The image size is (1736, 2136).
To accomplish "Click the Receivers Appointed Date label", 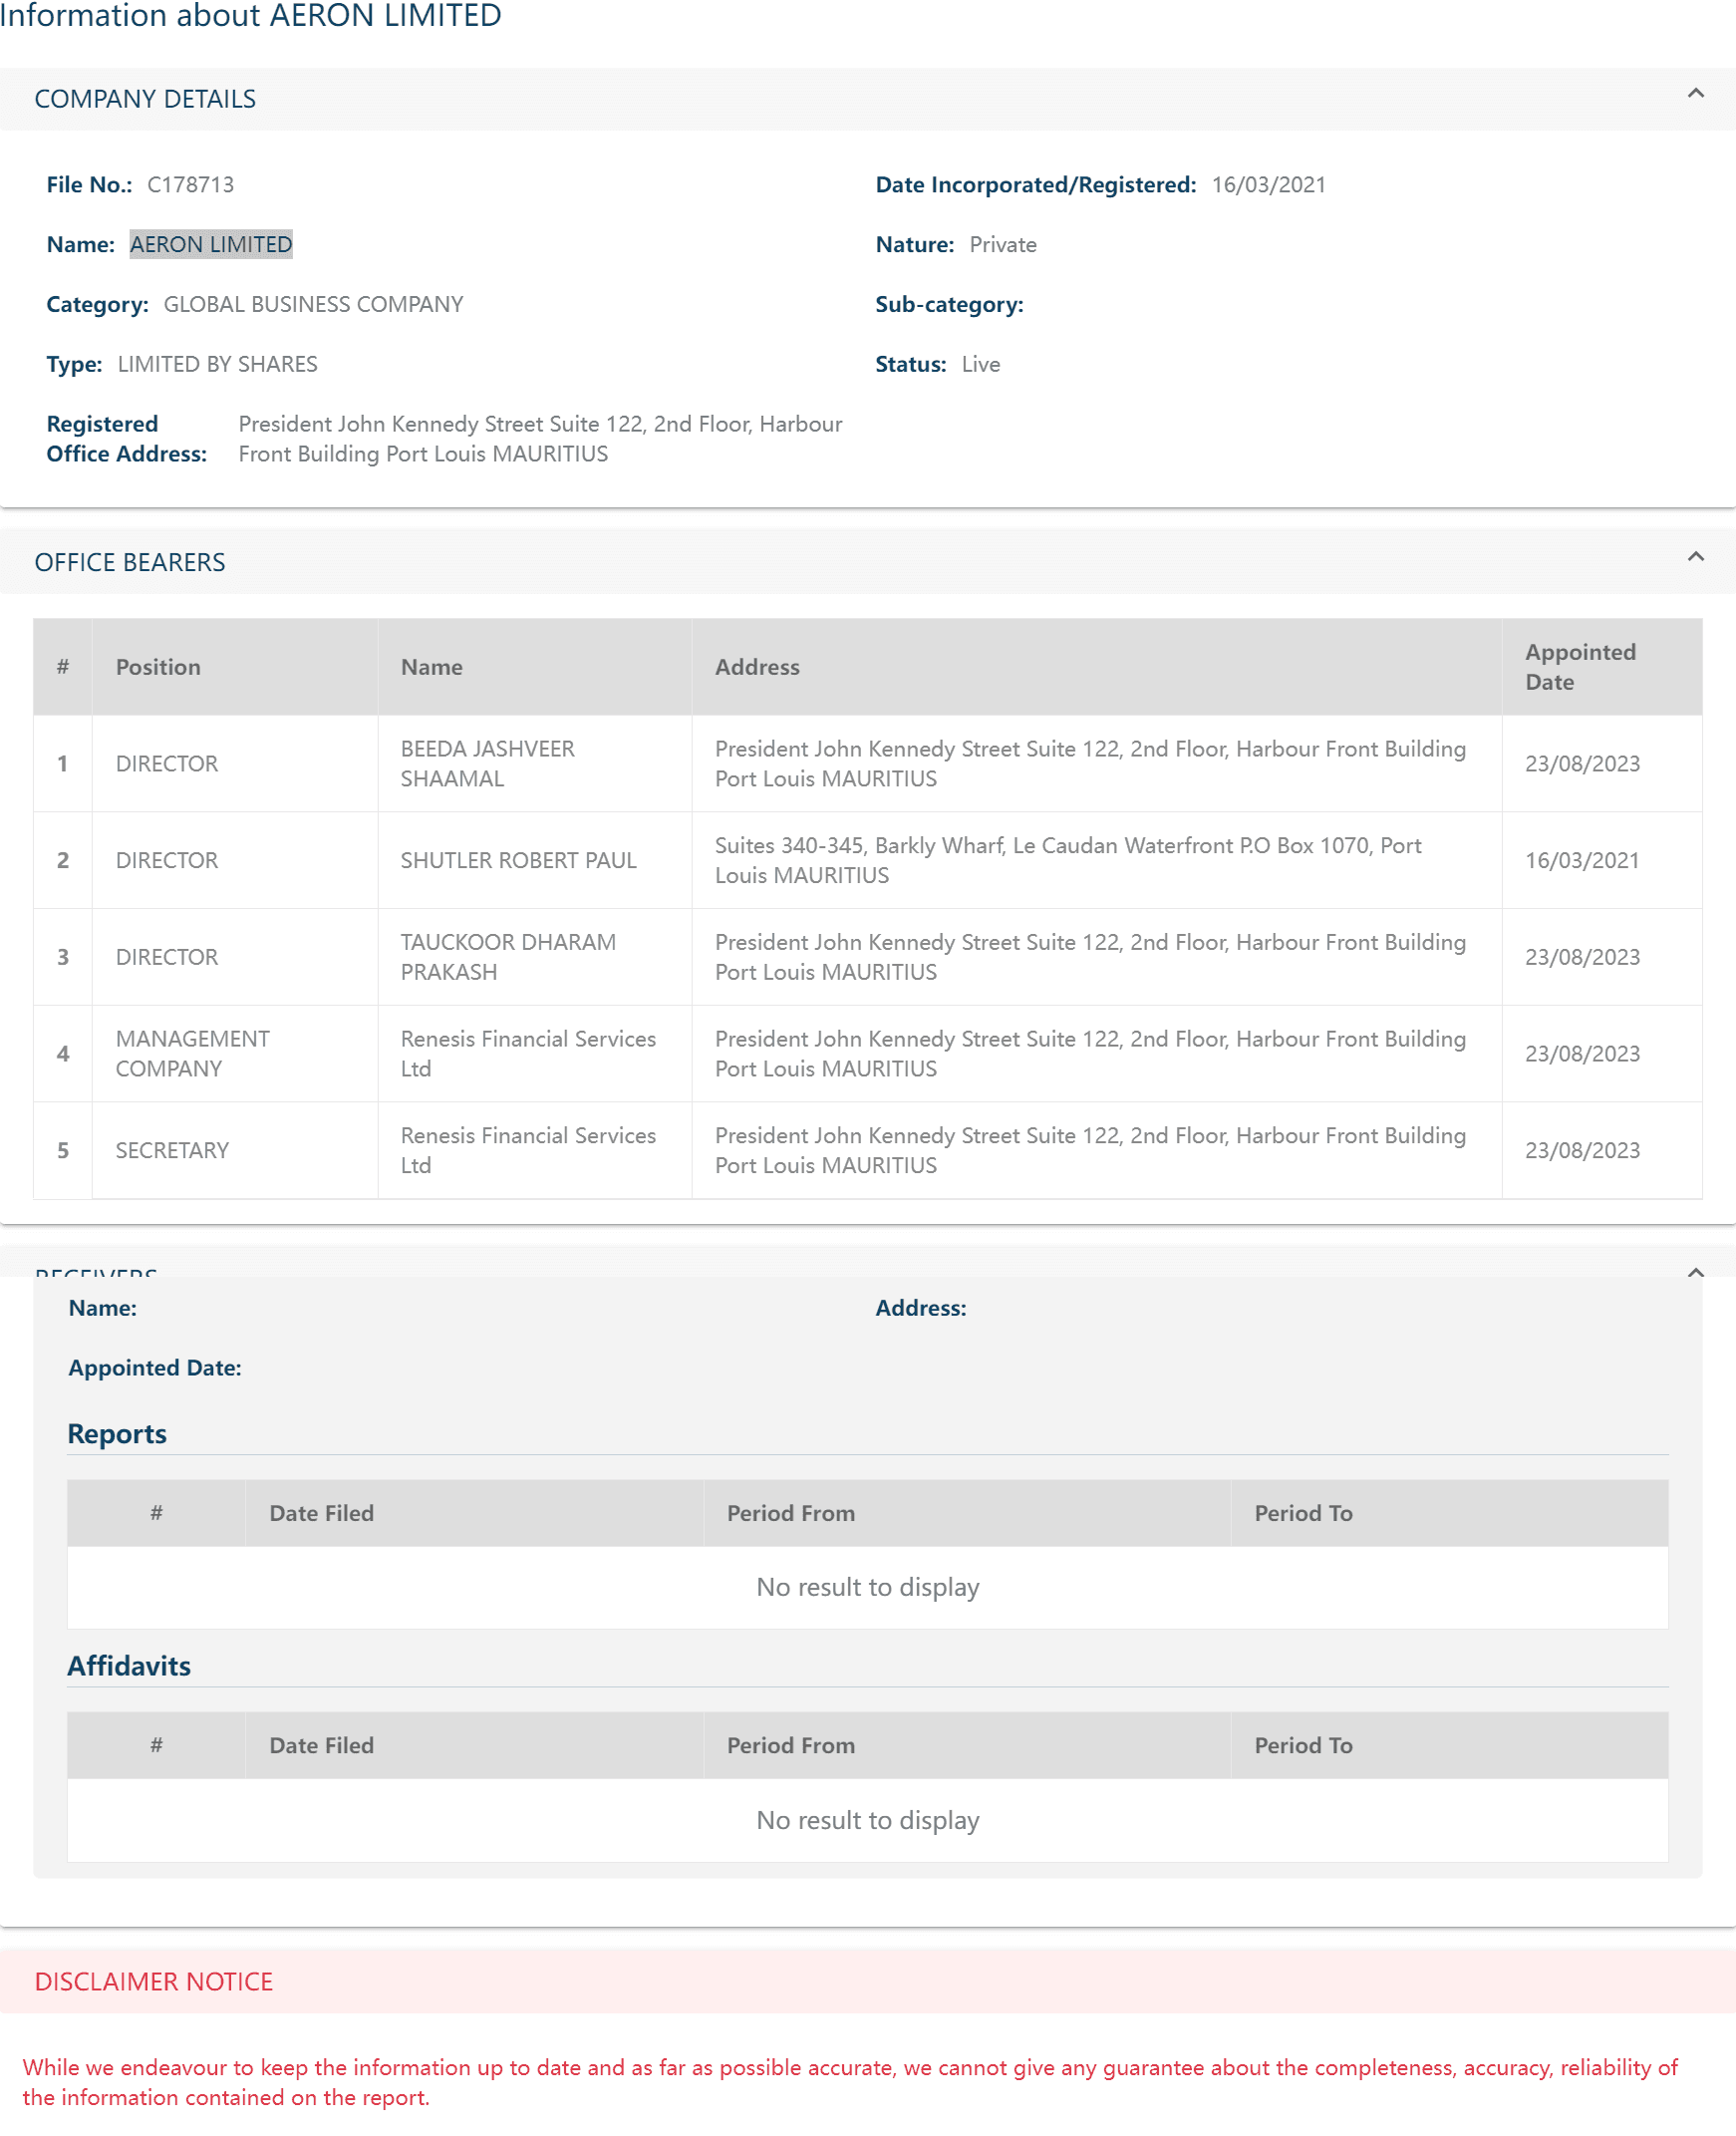I will click(x=155, y=1367).
